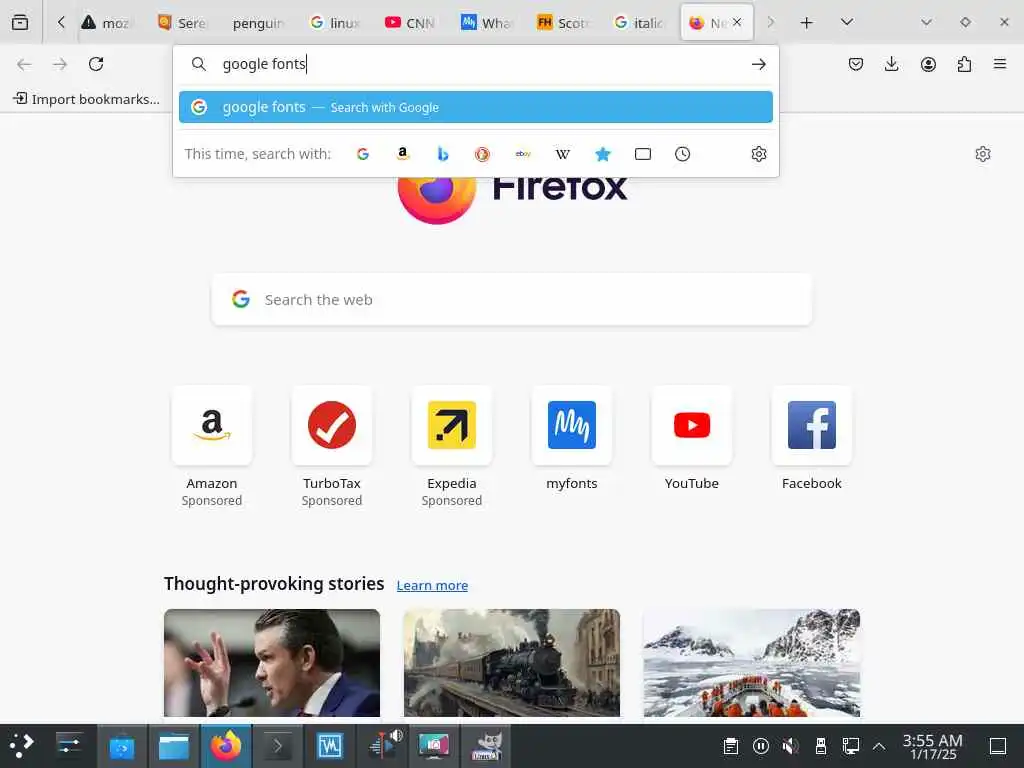Open the KDE application launcher
The height and width of the screenshot is (768, 1024).
click(21, 746)
